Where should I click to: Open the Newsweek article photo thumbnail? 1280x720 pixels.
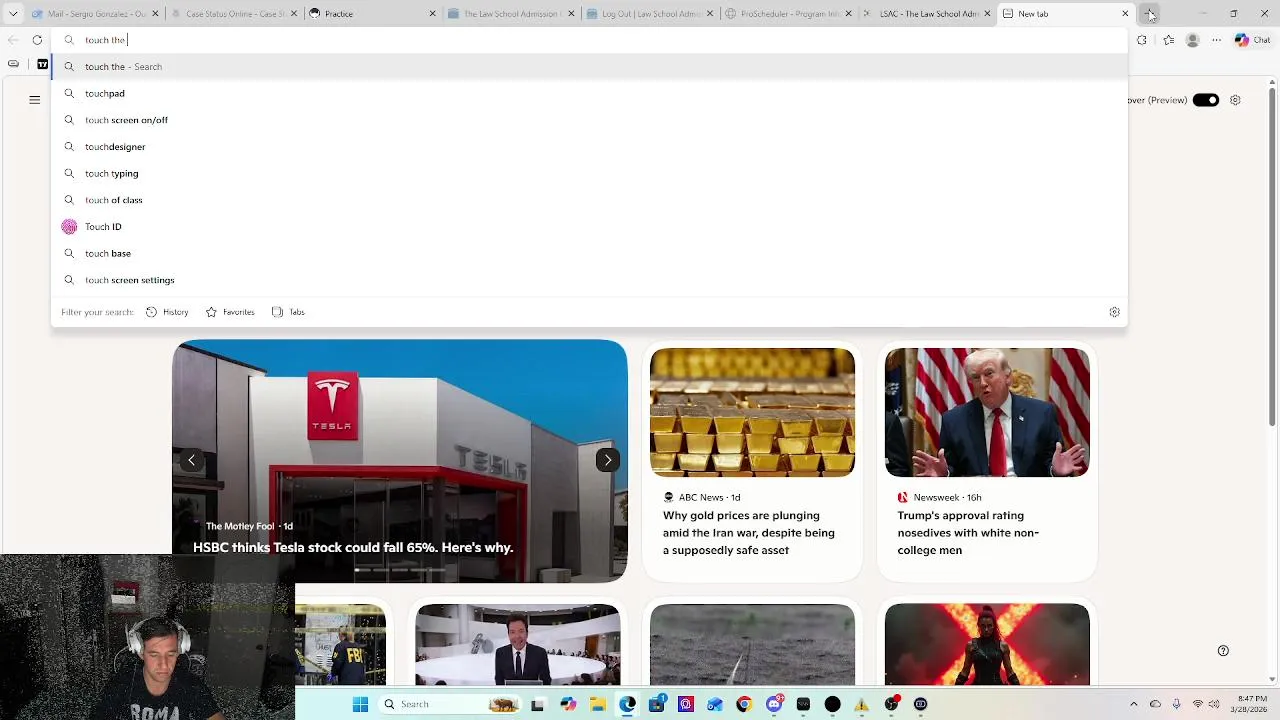pos(987,412)
